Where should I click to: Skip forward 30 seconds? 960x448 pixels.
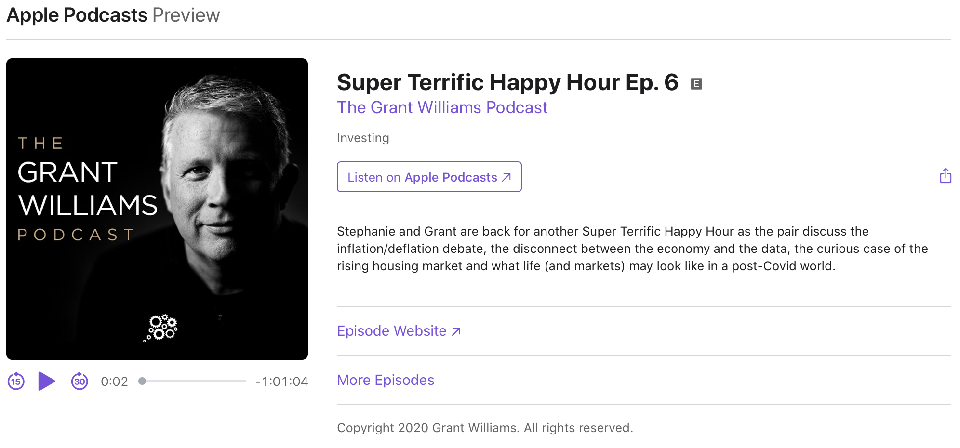pos(79,381)
